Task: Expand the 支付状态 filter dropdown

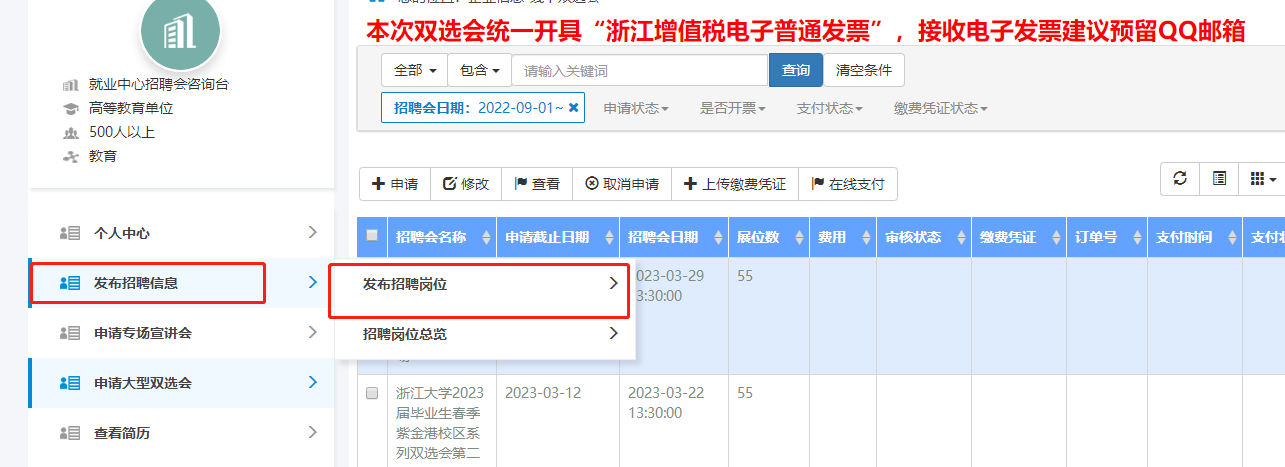Action: (x=829, y=108)
